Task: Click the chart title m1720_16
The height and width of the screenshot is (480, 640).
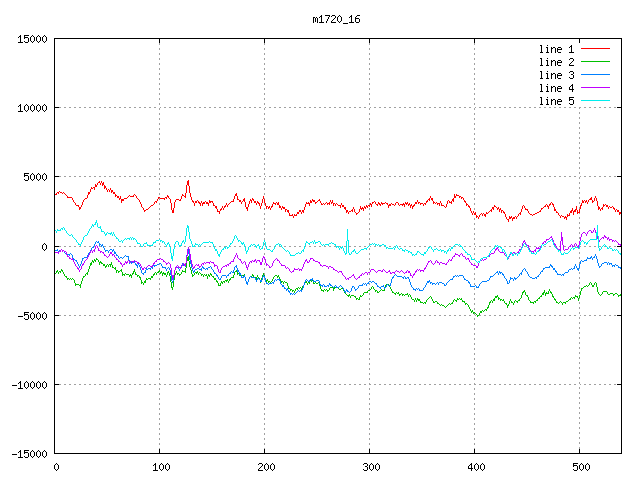Action: pos(337,19)
